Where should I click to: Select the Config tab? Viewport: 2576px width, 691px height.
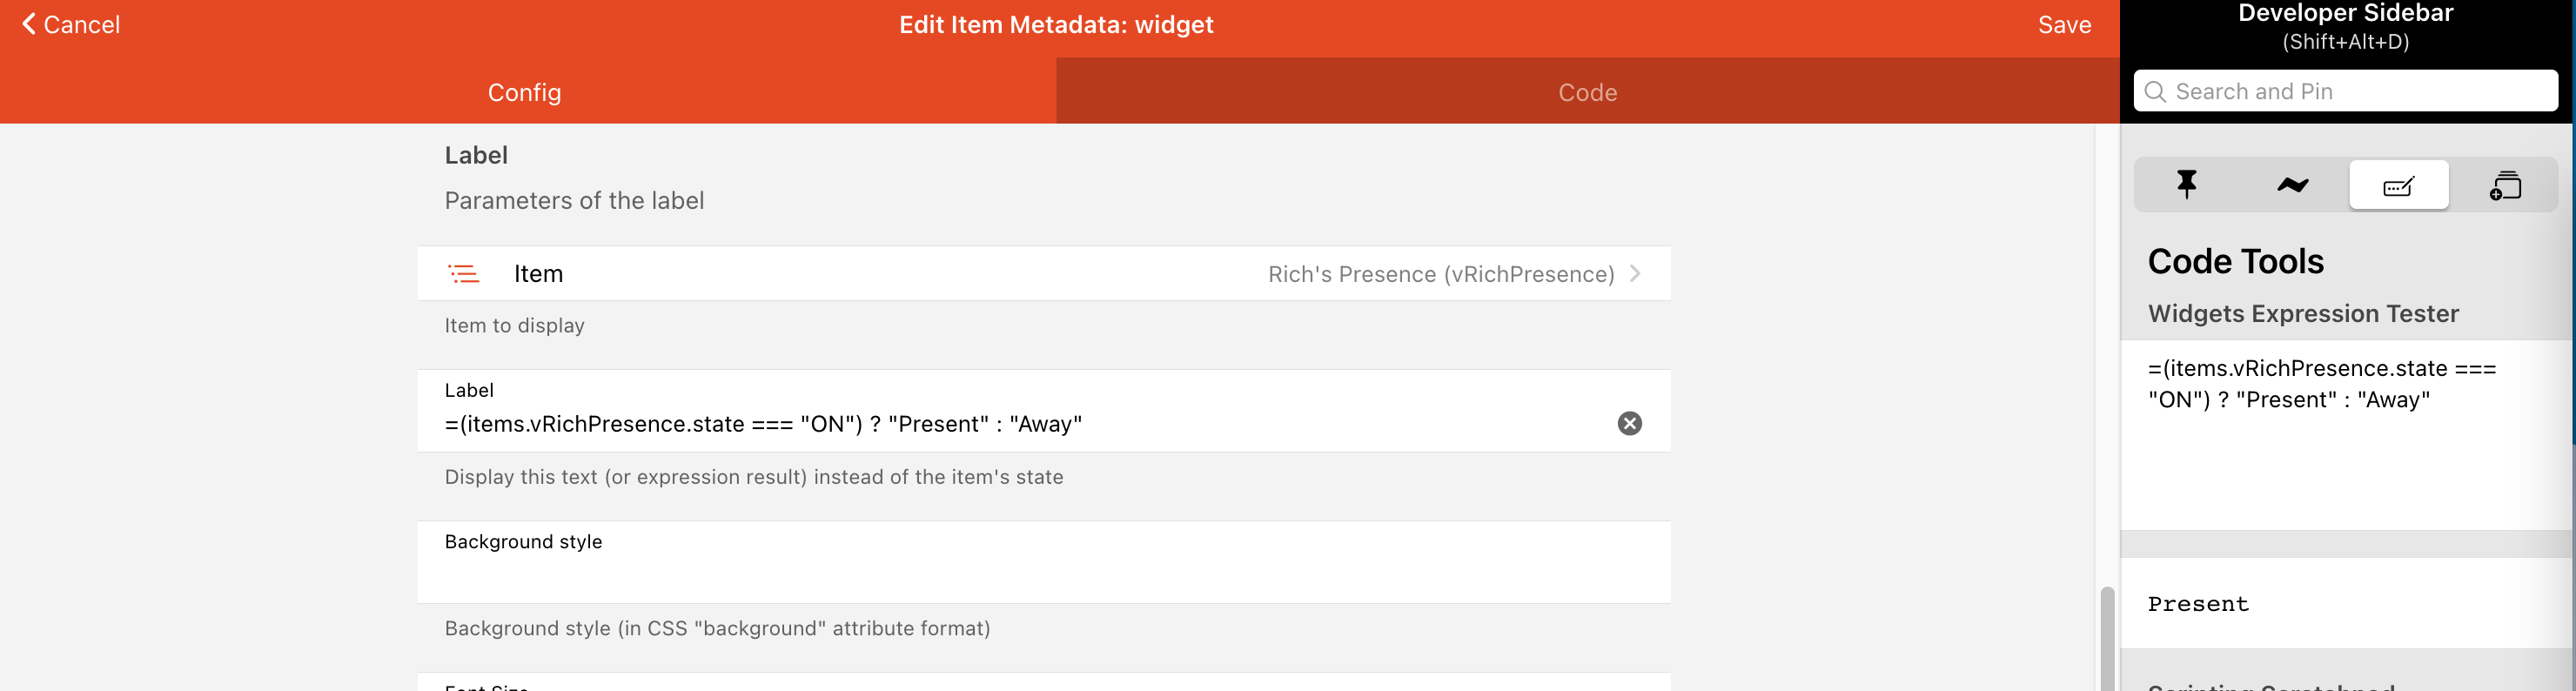click(x=525, y=92)
